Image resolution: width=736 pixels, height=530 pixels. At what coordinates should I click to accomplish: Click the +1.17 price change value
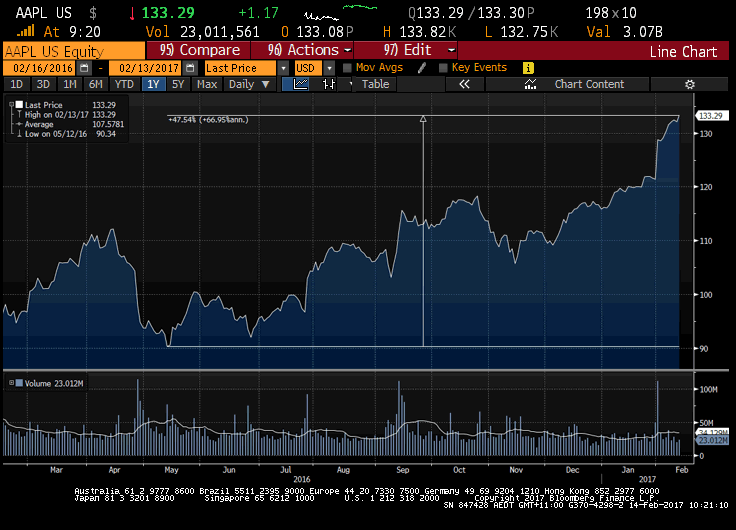point(259,13)
